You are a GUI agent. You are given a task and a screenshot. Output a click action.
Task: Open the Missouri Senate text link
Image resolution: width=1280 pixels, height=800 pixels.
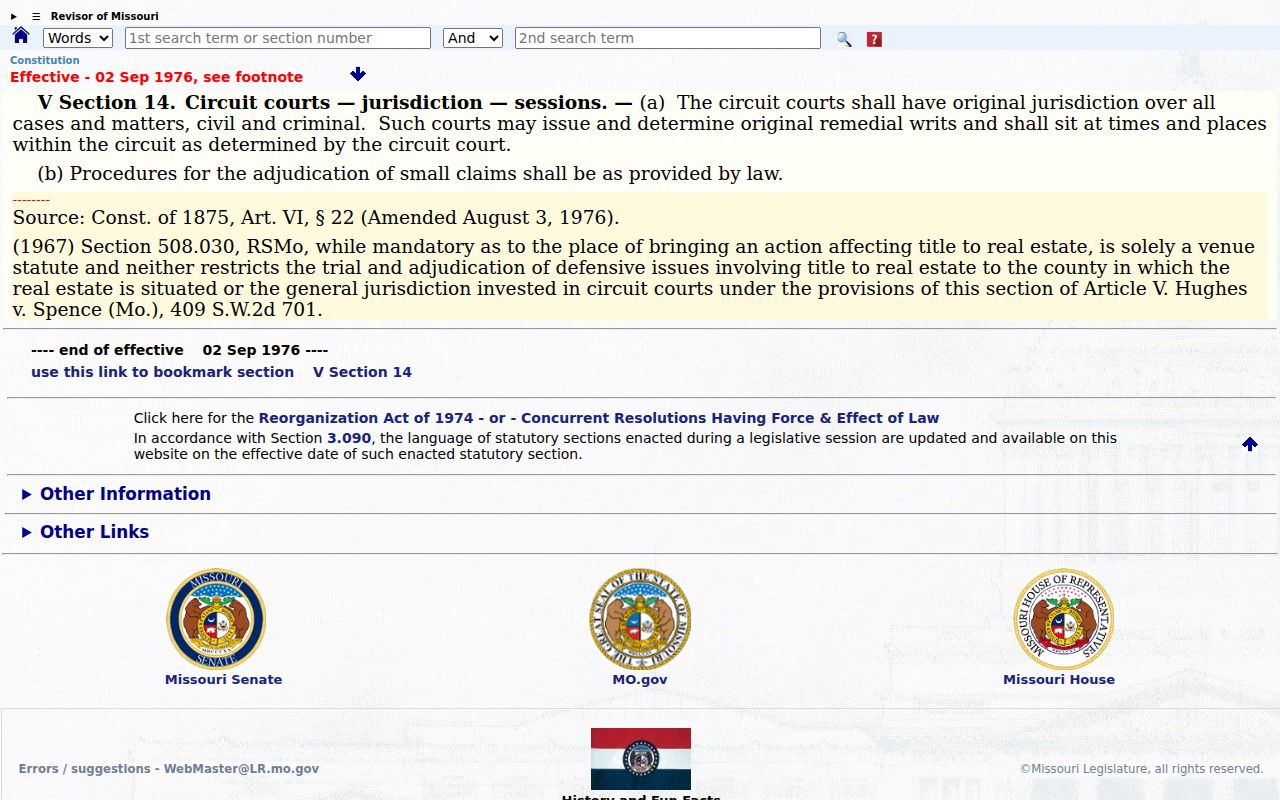click(x=223, y=680)
